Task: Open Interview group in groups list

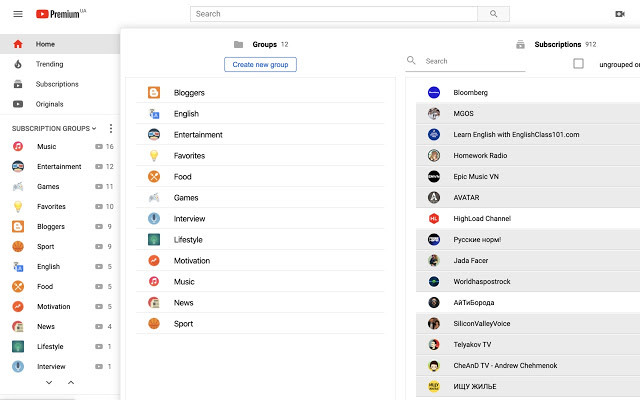Action: tap(260, 219)
